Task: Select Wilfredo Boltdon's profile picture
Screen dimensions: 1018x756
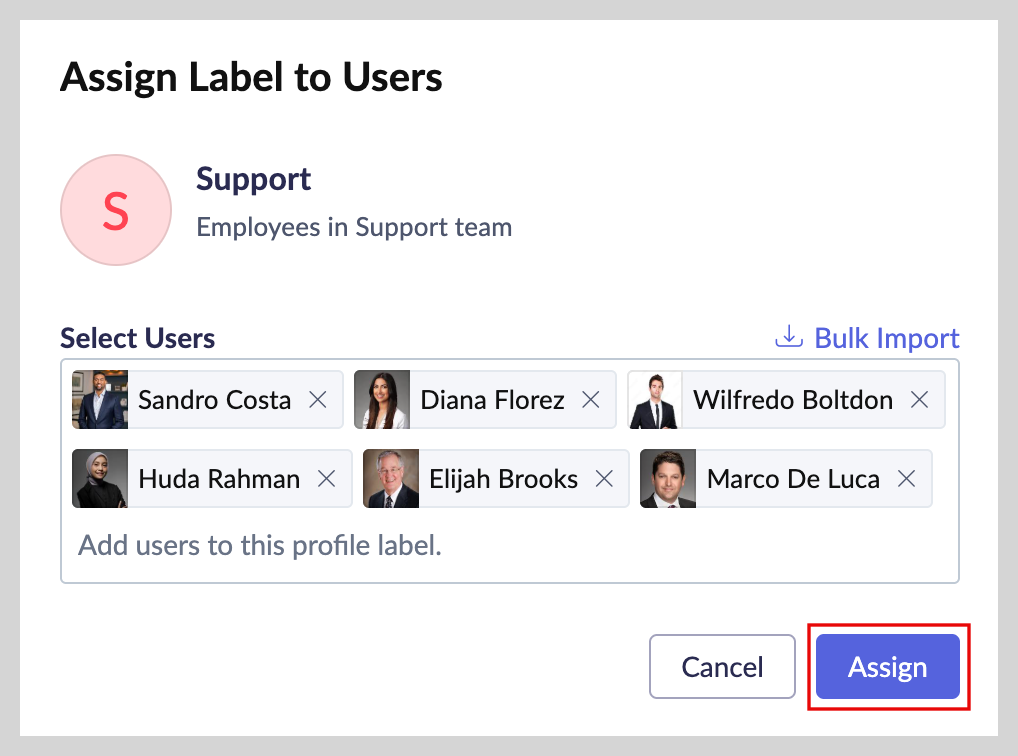Action: [x=655, y=400]
